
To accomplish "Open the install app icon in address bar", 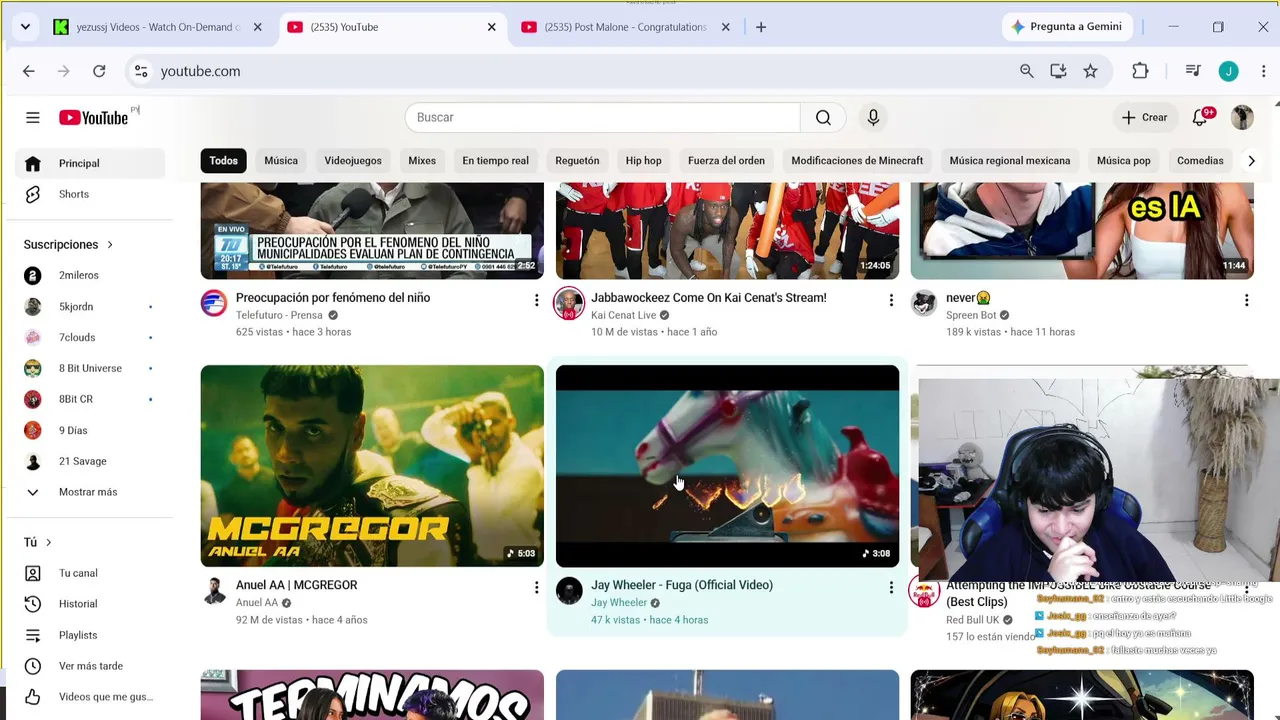I will tap(1058, 71).
